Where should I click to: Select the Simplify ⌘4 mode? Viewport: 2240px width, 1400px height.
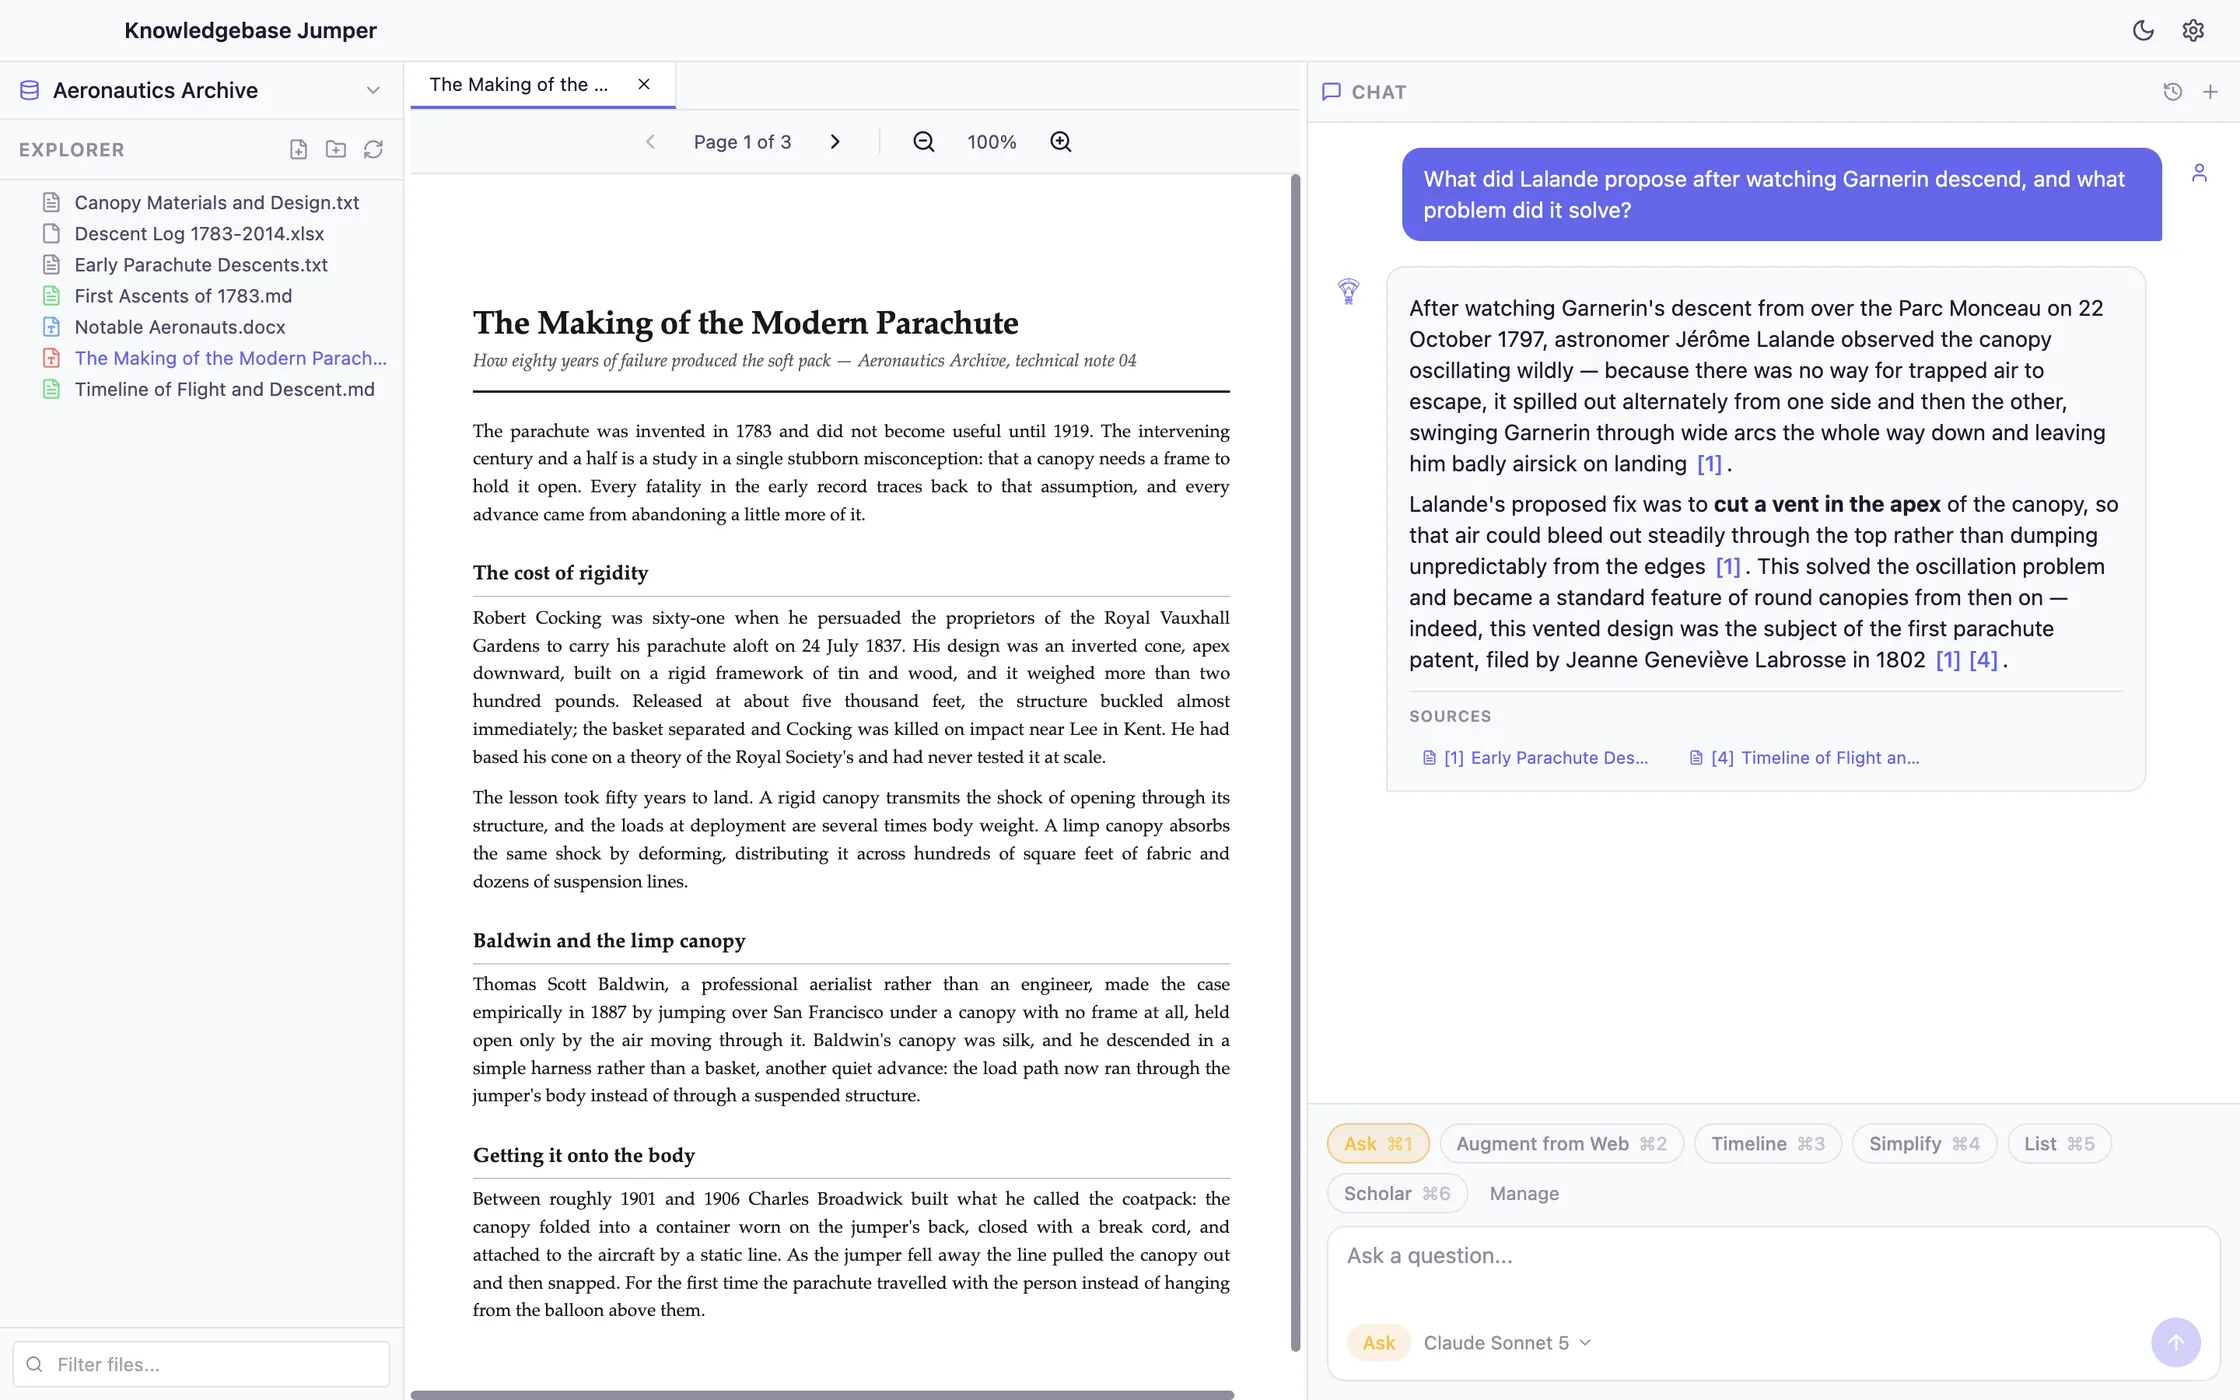[1924, 1143]
